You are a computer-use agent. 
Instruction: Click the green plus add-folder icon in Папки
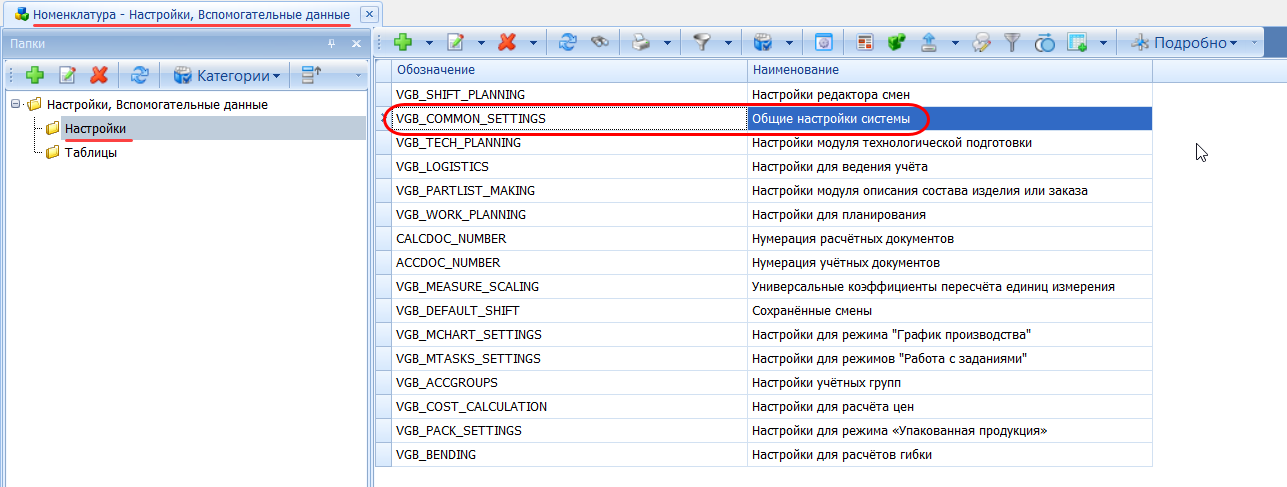(35, 75)
